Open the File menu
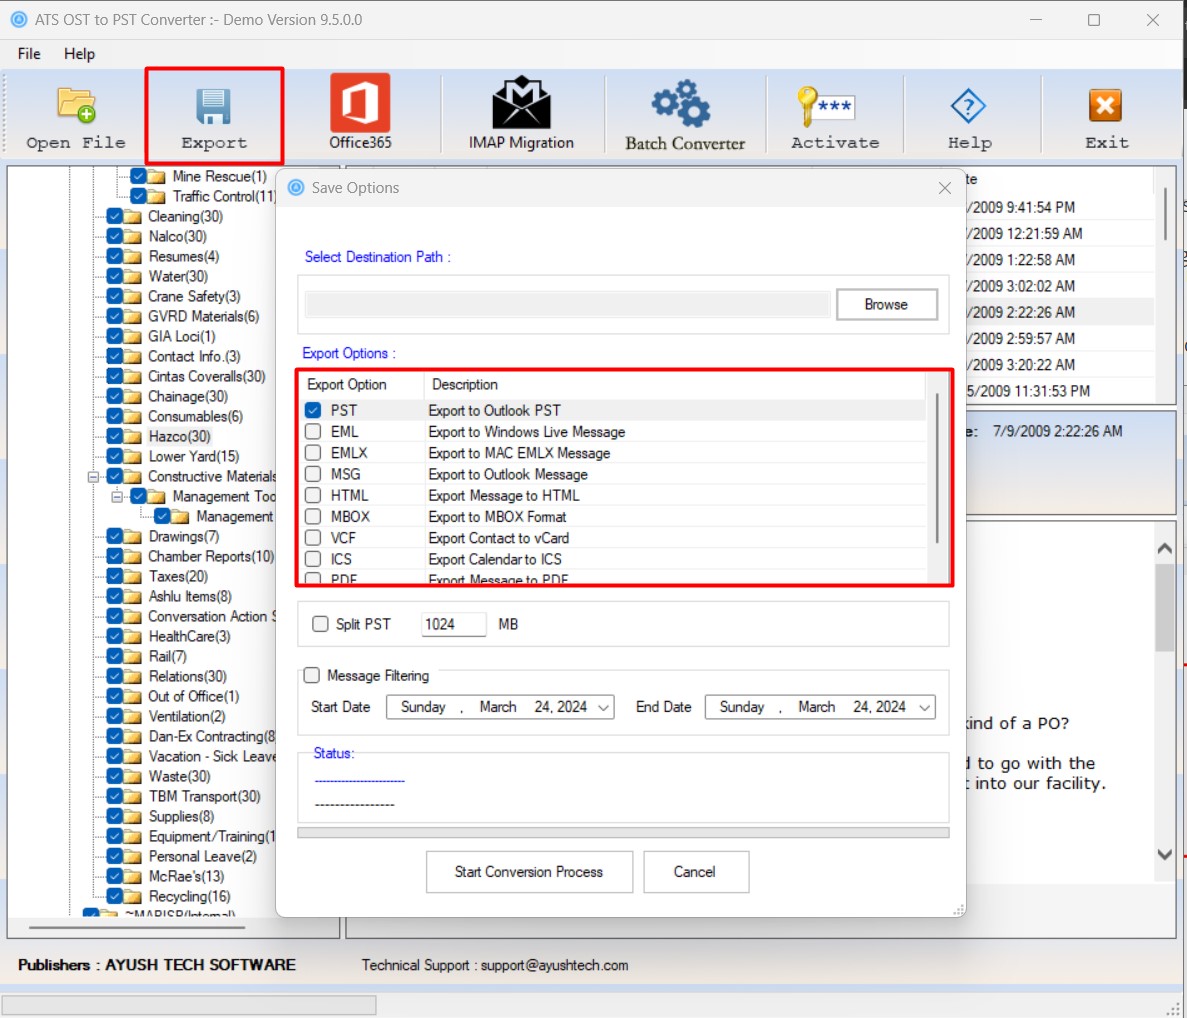Image resolution: width=1187 pixels, height=1018 pixels. click(x=27, y=54)
